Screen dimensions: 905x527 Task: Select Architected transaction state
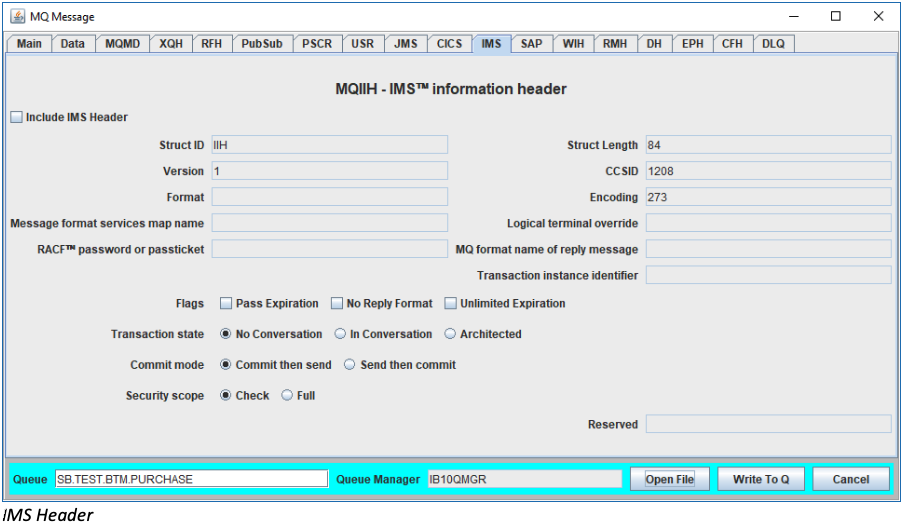coord(450,334)
